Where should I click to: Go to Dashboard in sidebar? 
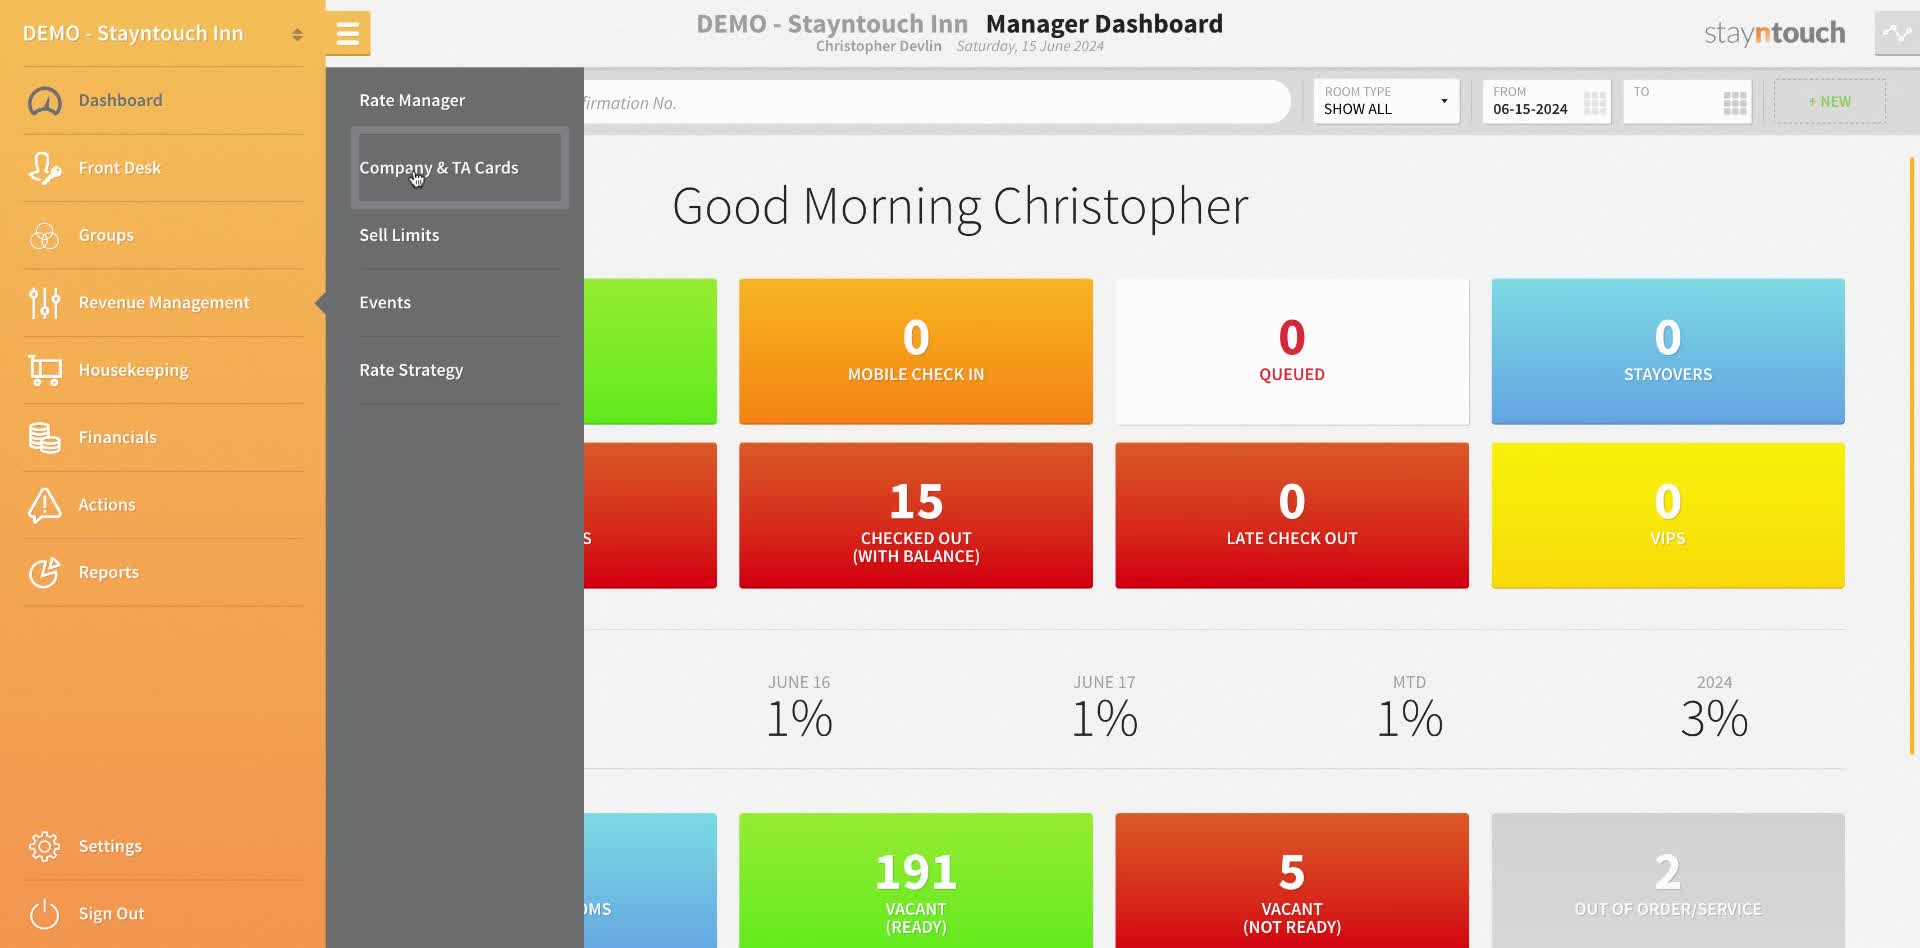click(120, 100)
